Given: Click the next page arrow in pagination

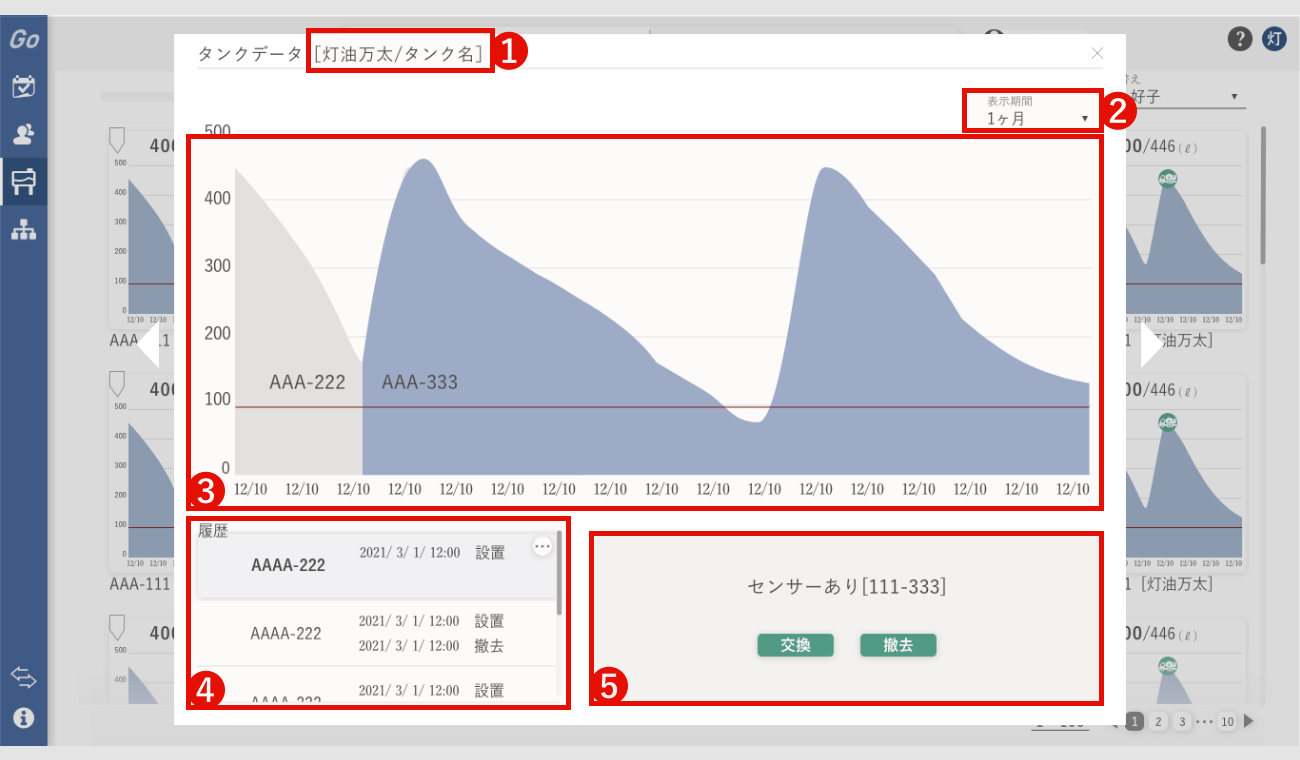Looking at the screenshot, I should (x=1248, y=721).
